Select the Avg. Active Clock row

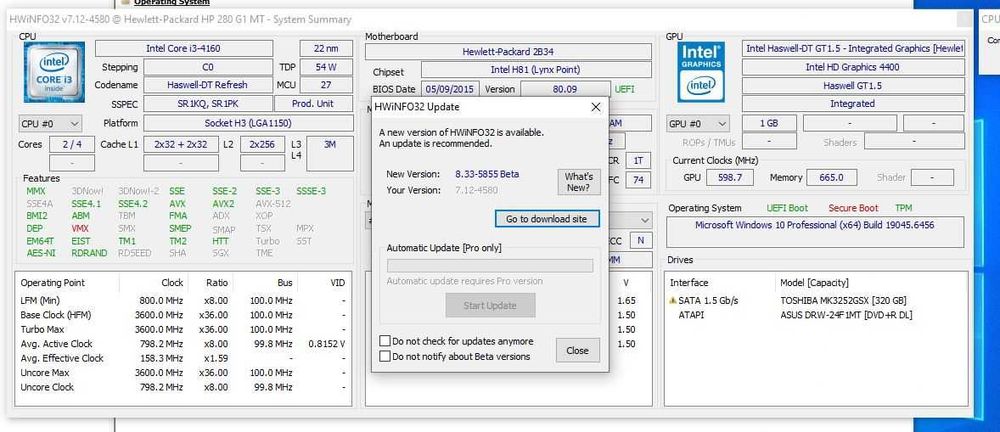click(x=183, y=344)
